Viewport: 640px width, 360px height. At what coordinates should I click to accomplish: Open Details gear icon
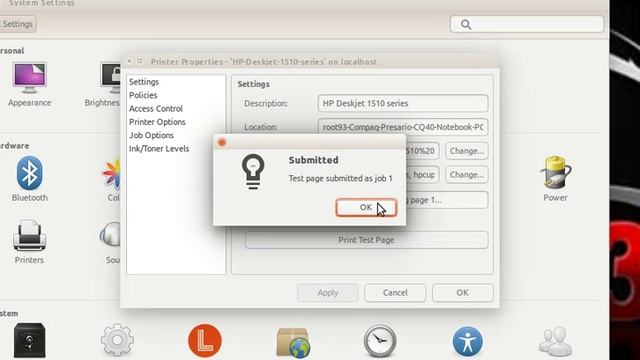[117, 340]
